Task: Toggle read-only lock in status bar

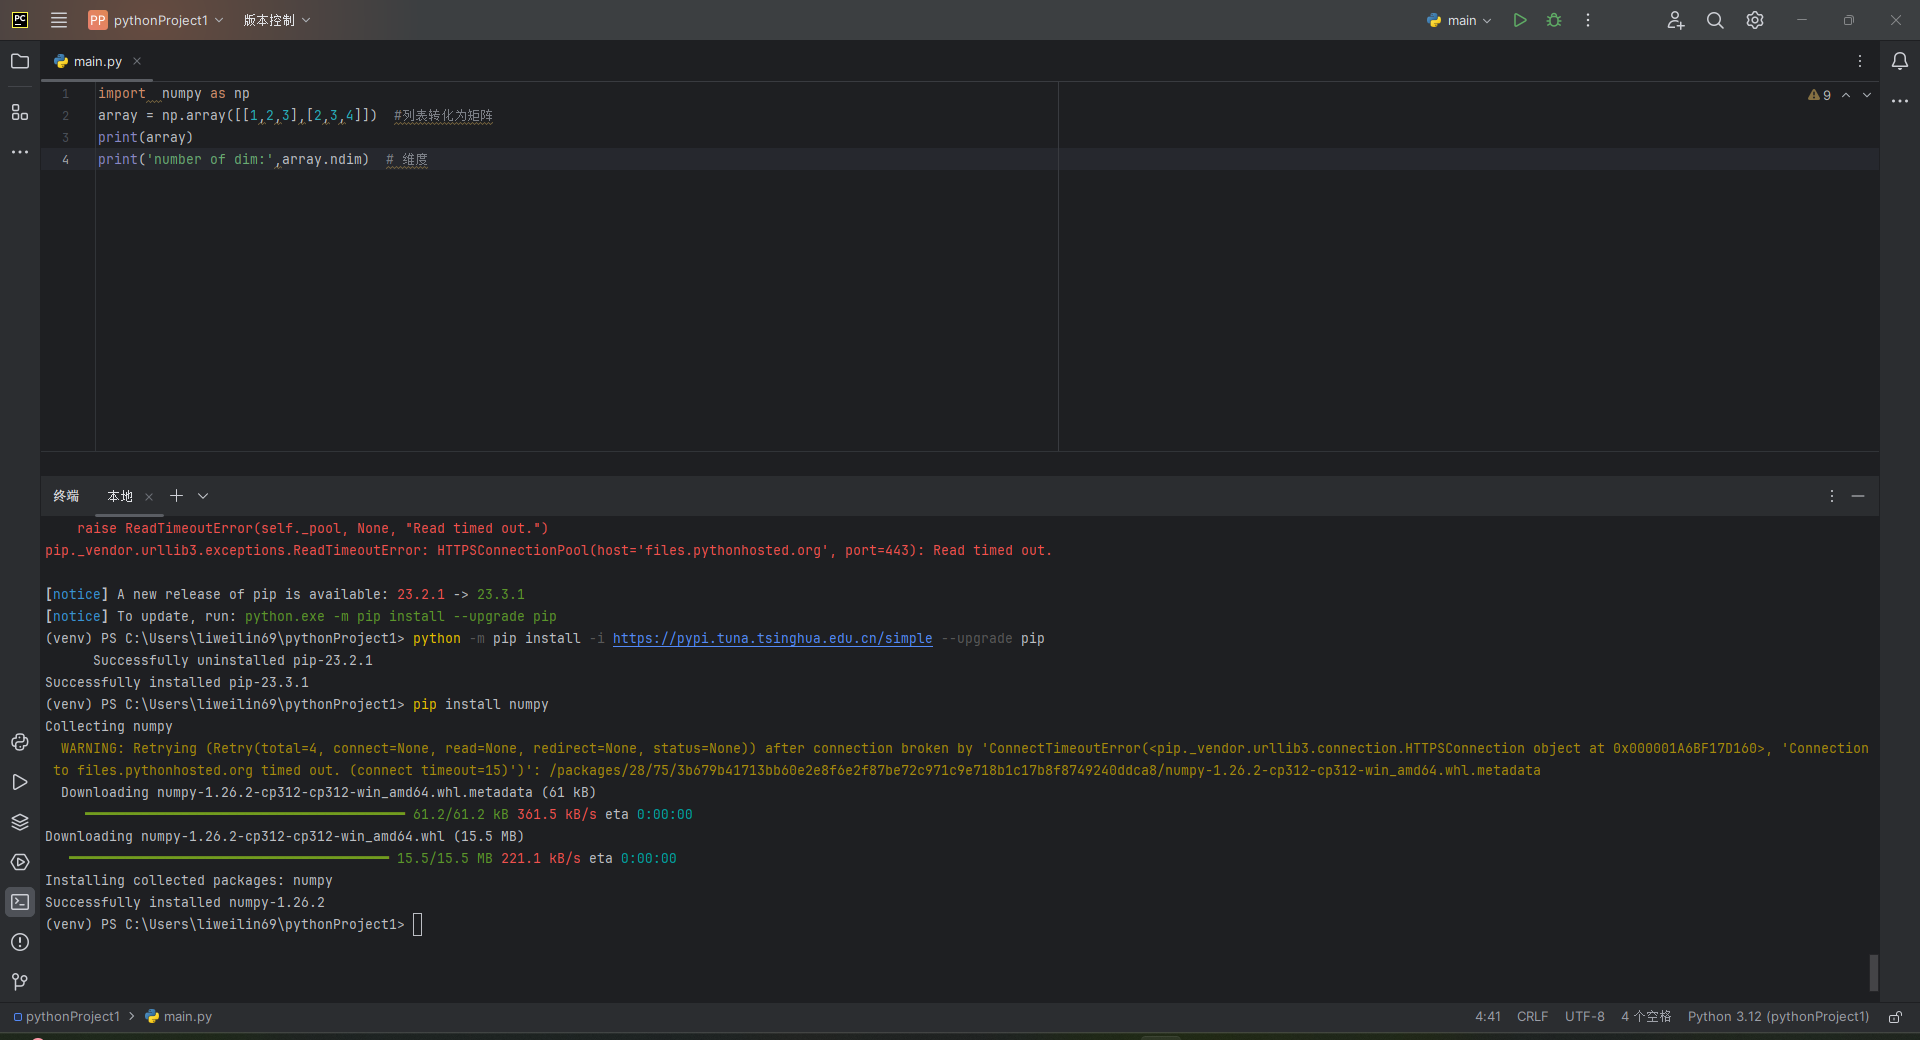Action: tap(1895, 1017)
